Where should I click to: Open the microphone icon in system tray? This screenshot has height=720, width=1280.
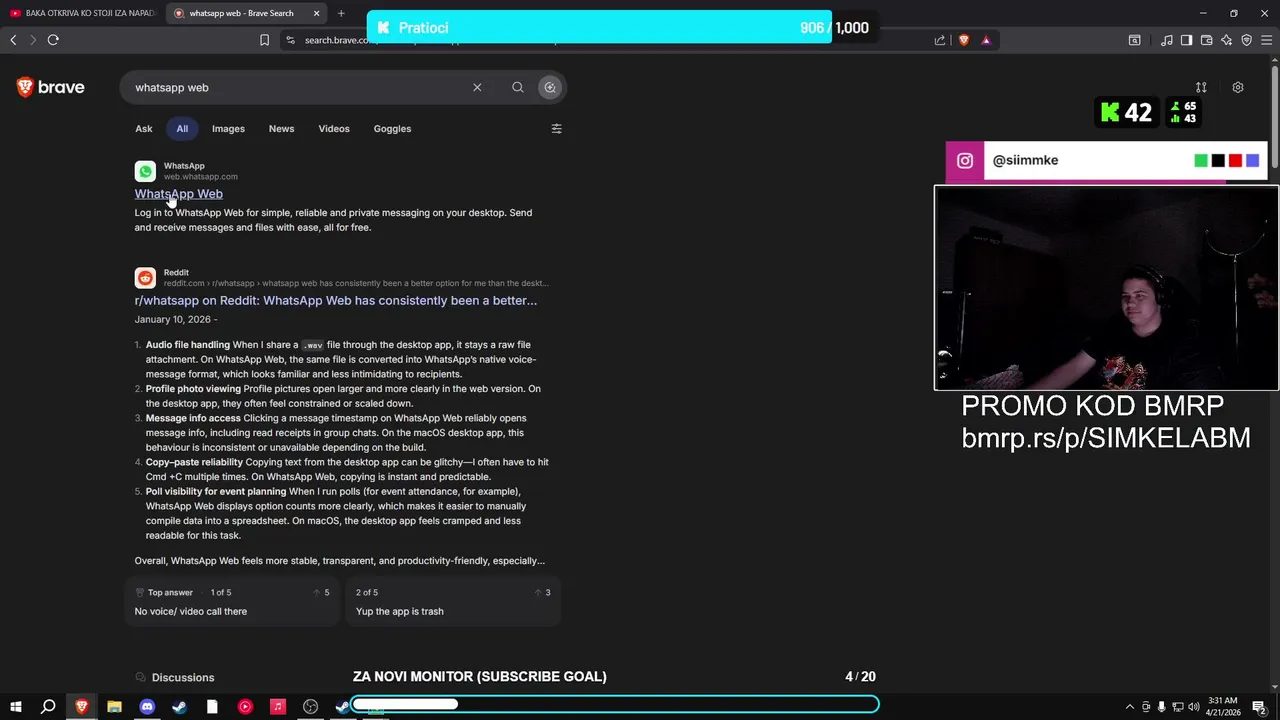1162,707
